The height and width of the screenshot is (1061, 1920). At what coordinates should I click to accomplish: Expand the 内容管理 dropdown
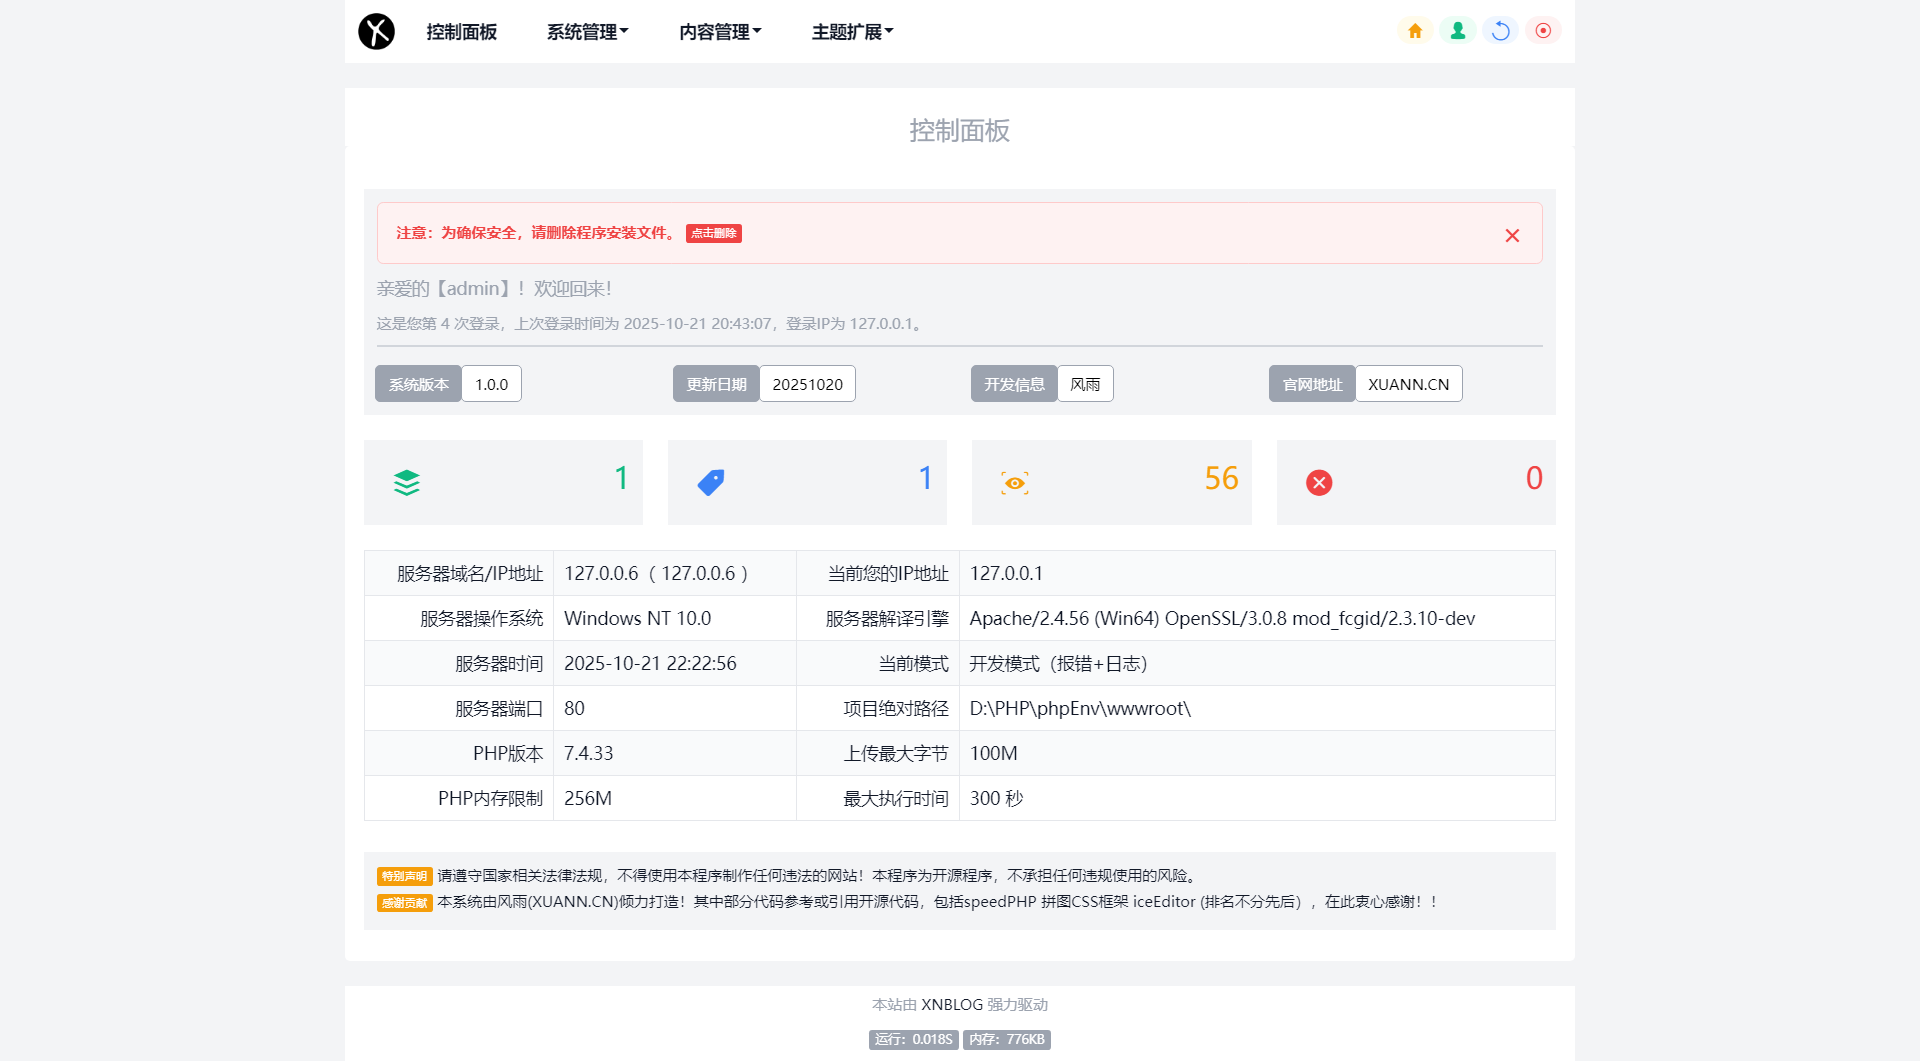(720, 31)
